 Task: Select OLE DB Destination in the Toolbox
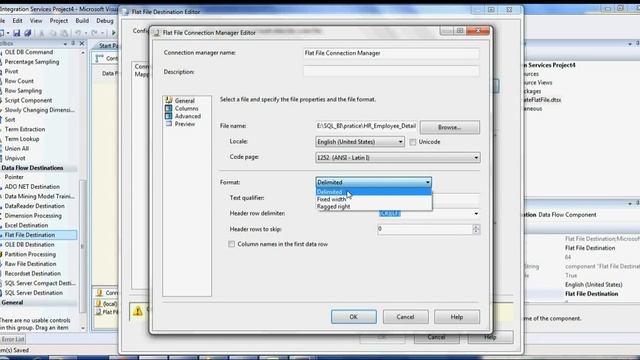click(29, 244)
